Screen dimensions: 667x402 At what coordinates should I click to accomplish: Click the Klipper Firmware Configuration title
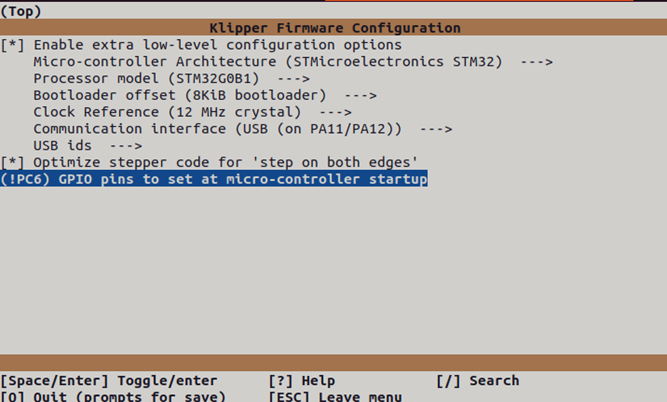[x=334, y=28]
